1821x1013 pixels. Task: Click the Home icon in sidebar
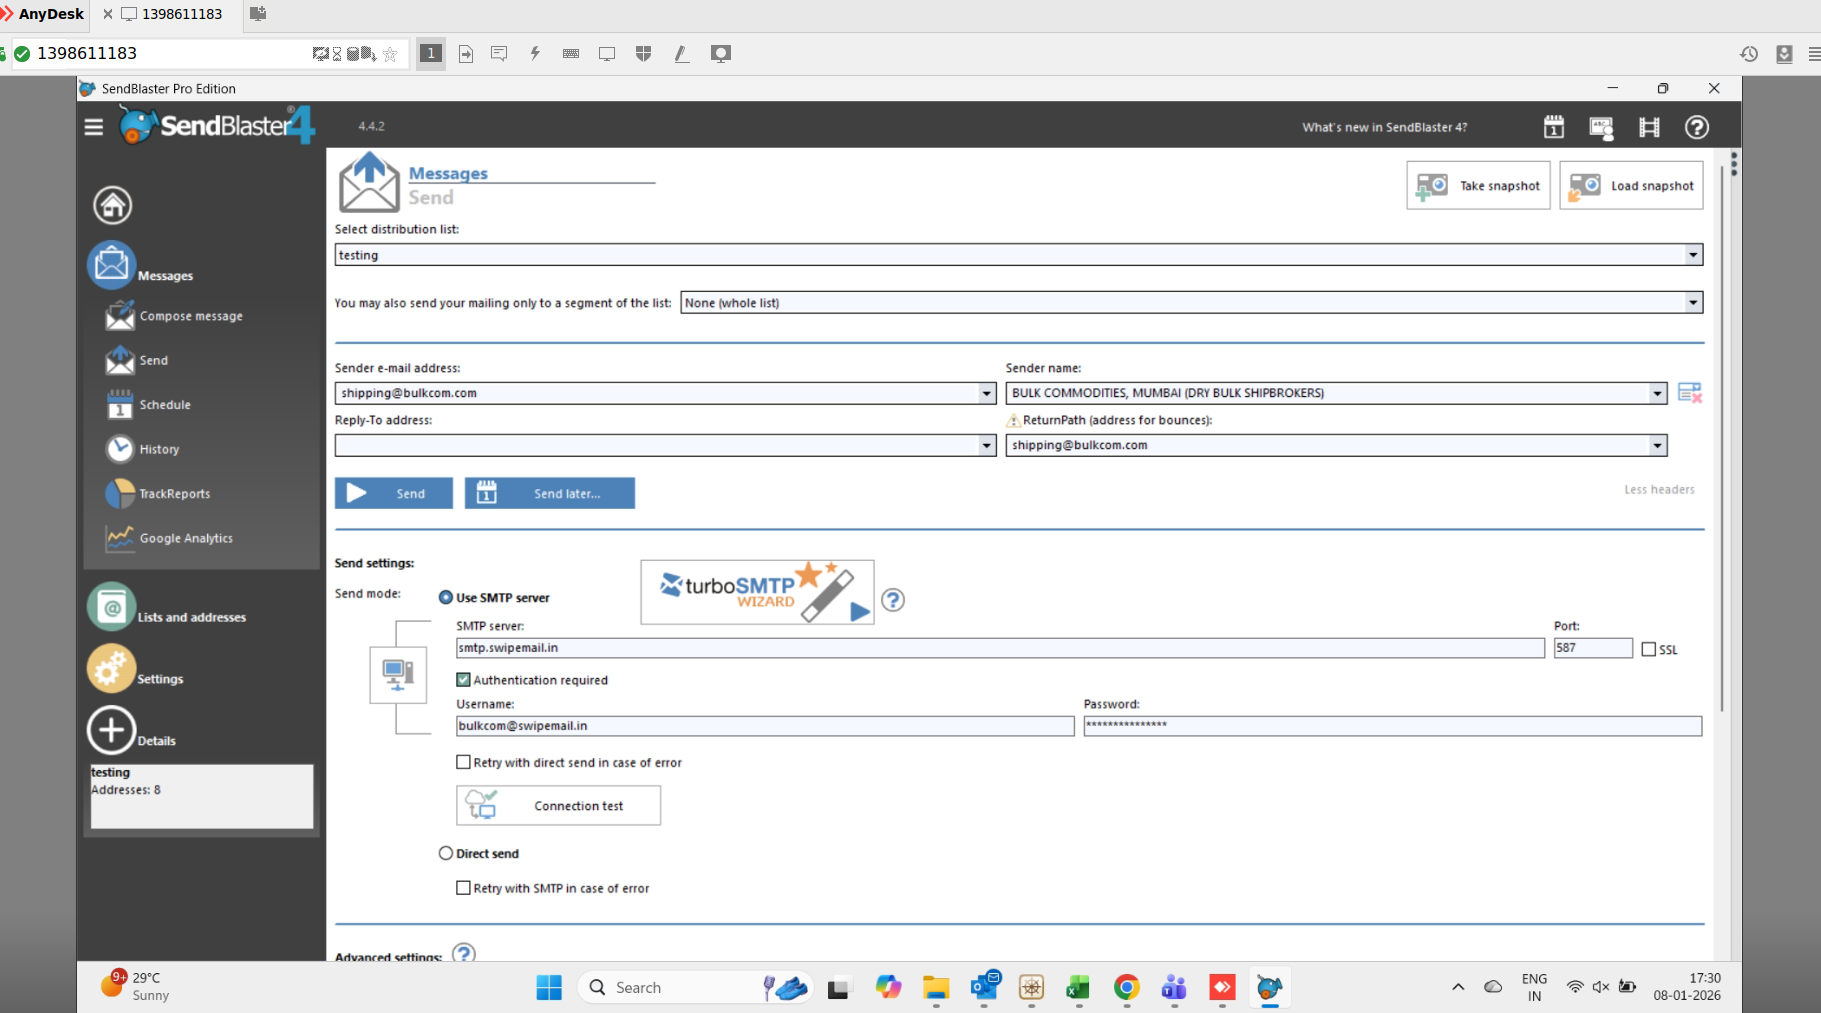click(x=112, y=205)
